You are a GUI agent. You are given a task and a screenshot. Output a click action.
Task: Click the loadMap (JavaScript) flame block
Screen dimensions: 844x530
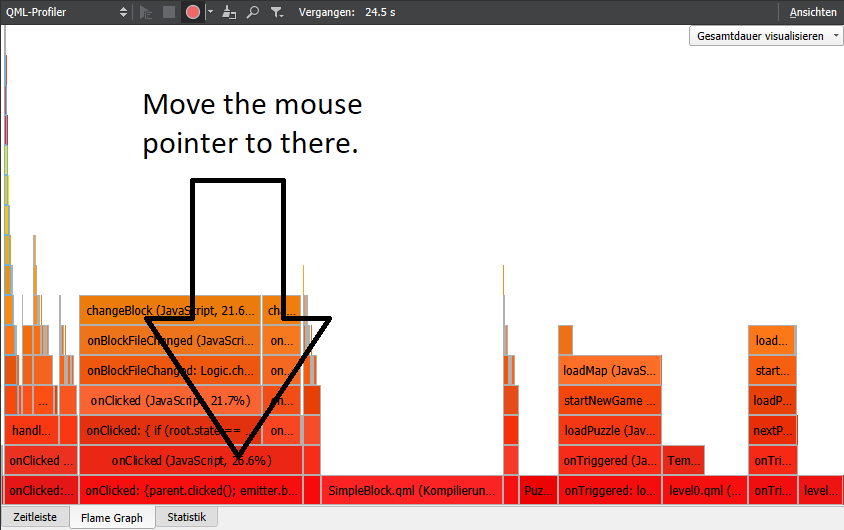[x=608, y=371]
